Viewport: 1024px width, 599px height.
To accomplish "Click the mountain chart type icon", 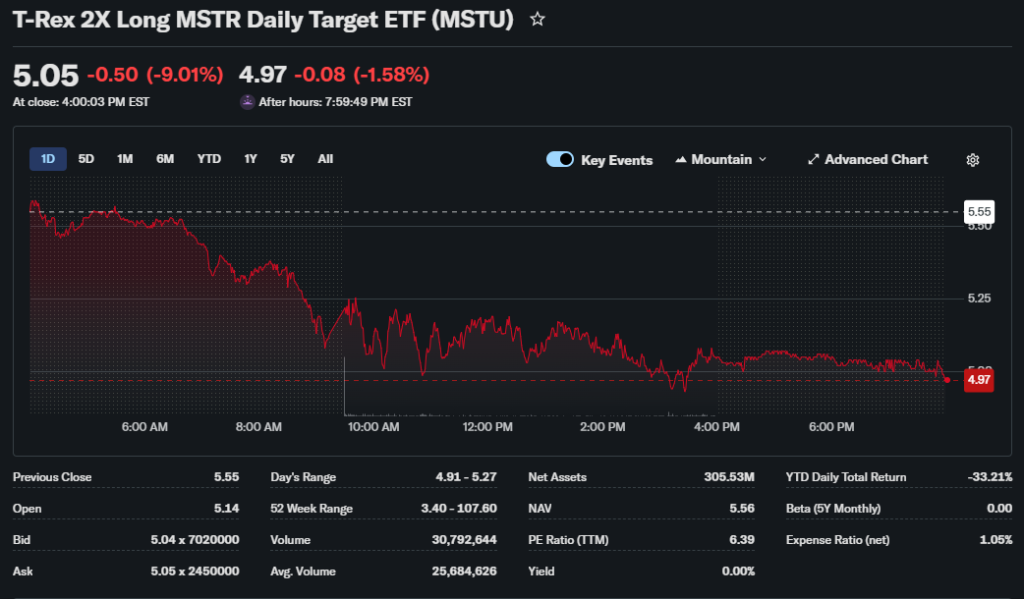I will pos(681,160).
